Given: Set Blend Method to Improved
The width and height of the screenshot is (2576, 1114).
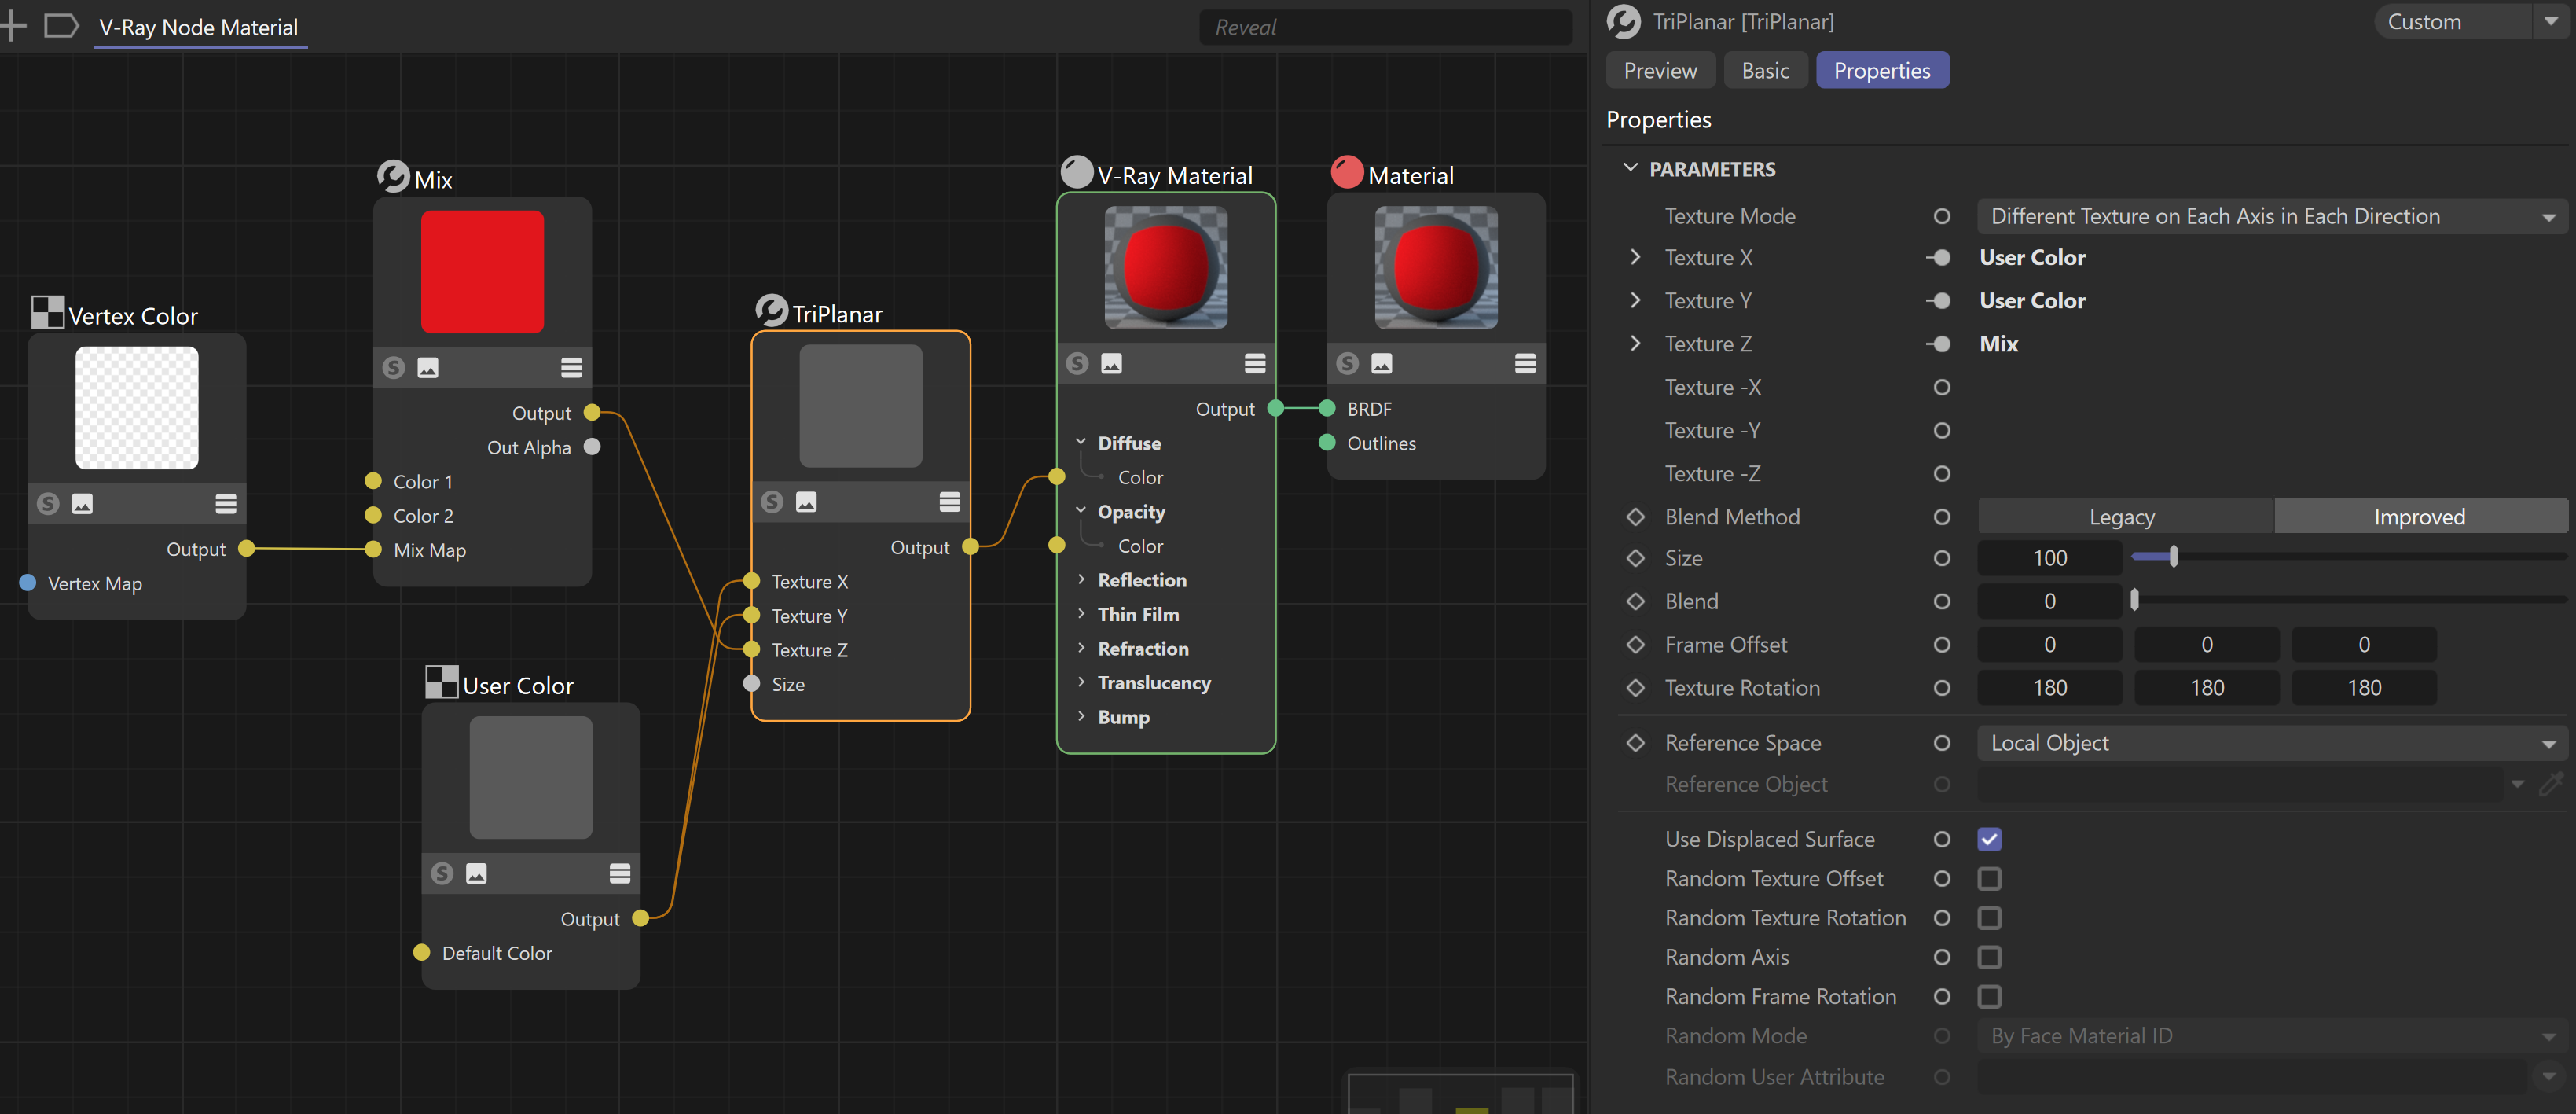Looking at the screenshot, I should click(2420, 517).
